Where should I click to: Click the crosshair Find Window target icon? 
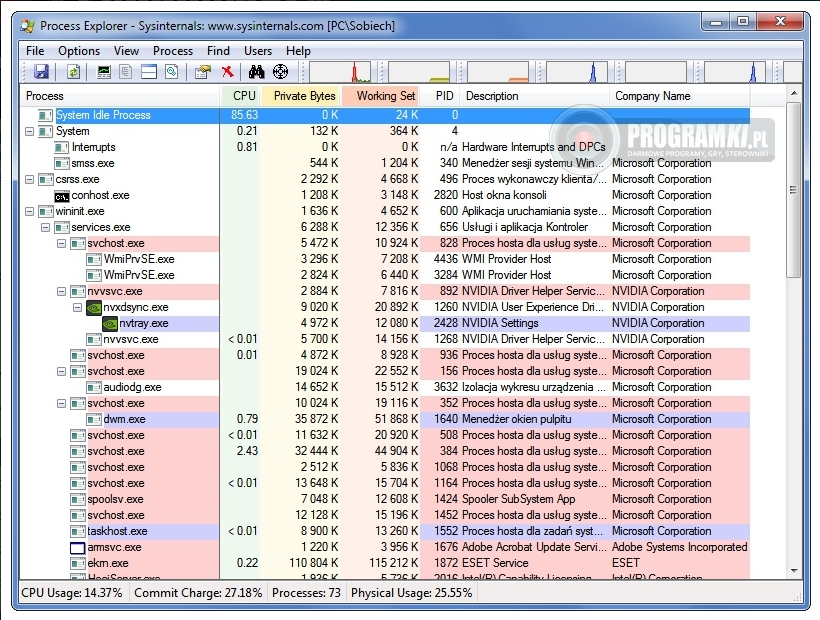(281, 72)
